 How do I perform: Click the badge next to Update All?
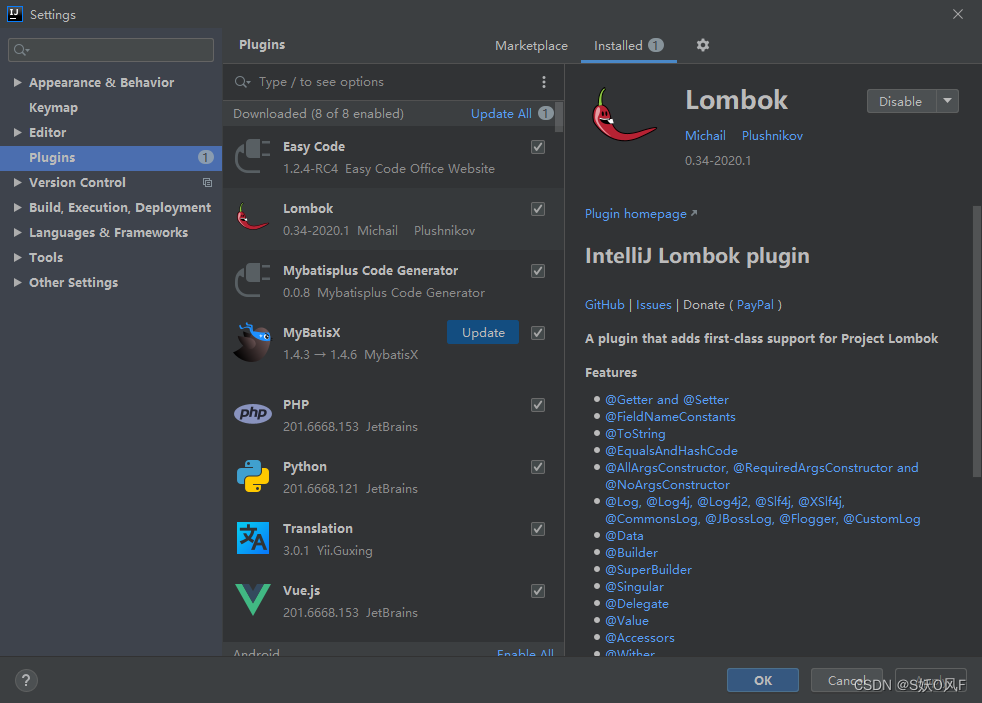pyautogui.click(x=545, y=113)
